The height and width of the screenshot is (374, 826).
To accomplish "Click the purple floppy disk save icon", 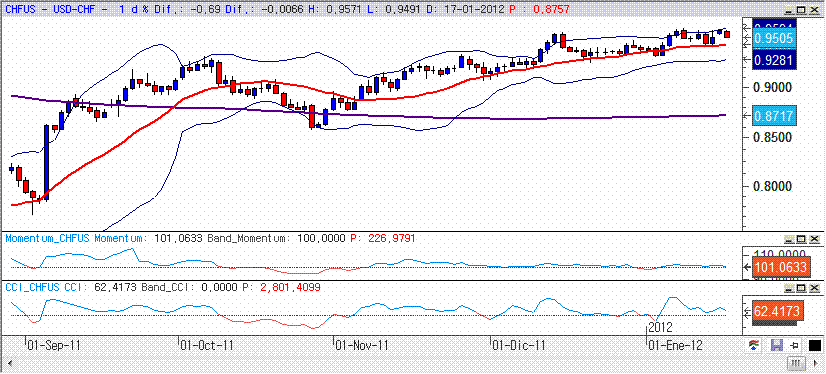I will (x=776, y=346).
